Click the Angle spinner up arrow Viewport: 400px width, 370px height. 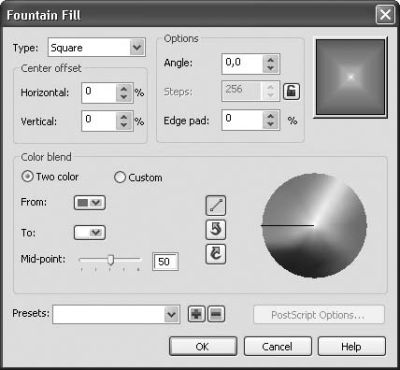[270, 60]
